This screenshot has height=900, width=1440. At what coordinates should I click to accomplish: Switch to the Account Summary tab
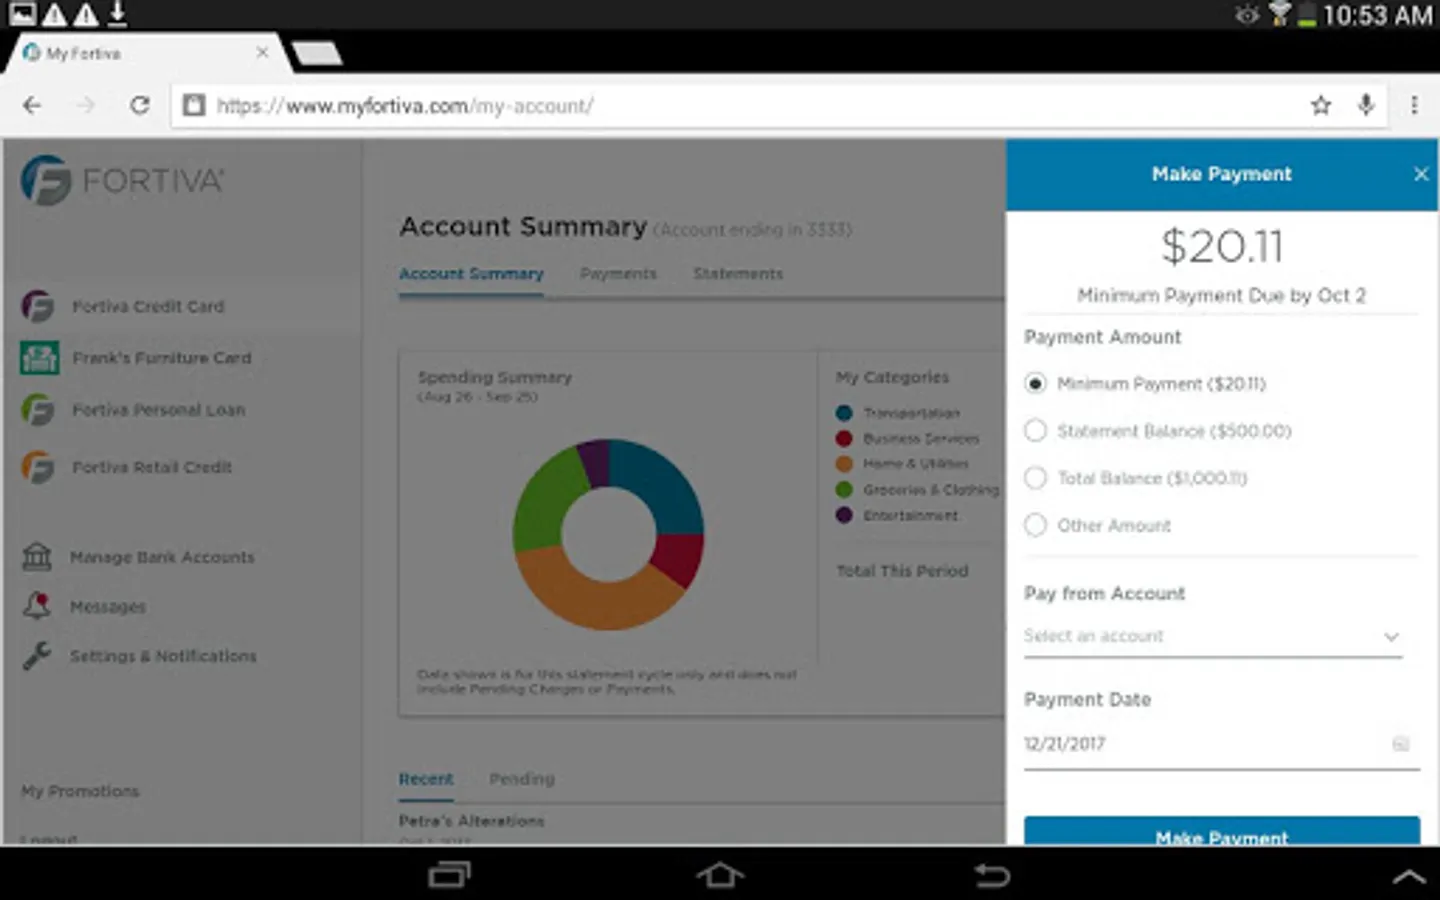[x=471, y=274]
